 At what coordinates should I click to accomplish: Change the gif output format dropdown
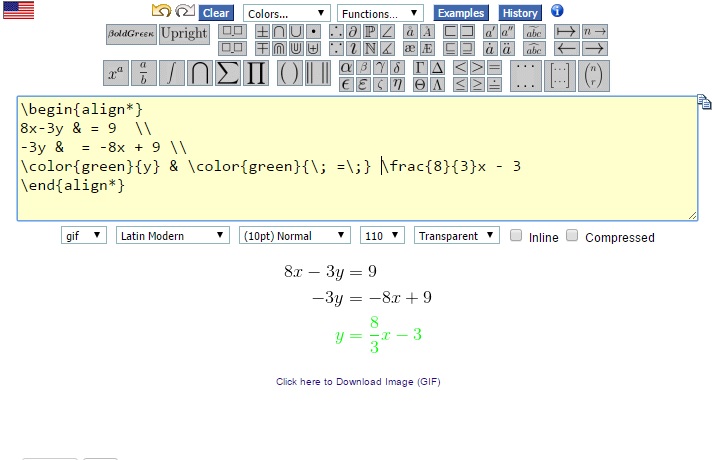coord(84,235)
